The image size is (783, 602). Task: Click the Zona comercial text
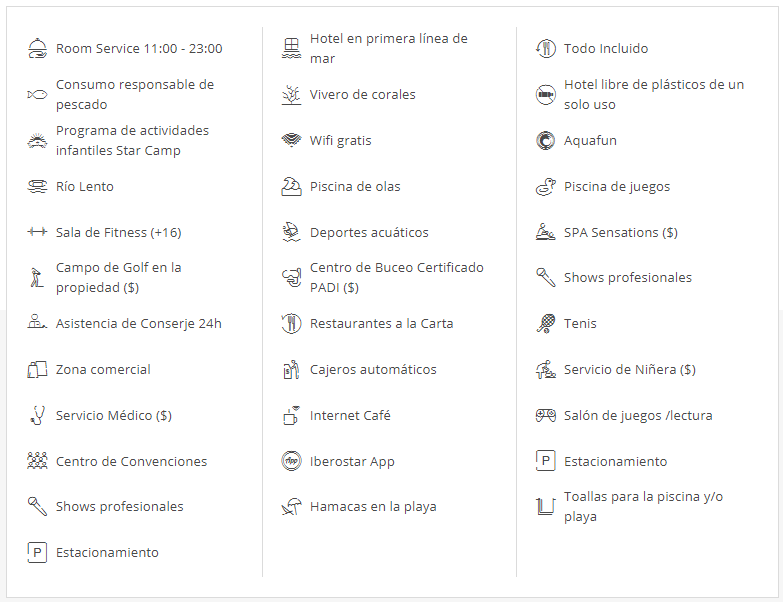[x=103, y=369]
